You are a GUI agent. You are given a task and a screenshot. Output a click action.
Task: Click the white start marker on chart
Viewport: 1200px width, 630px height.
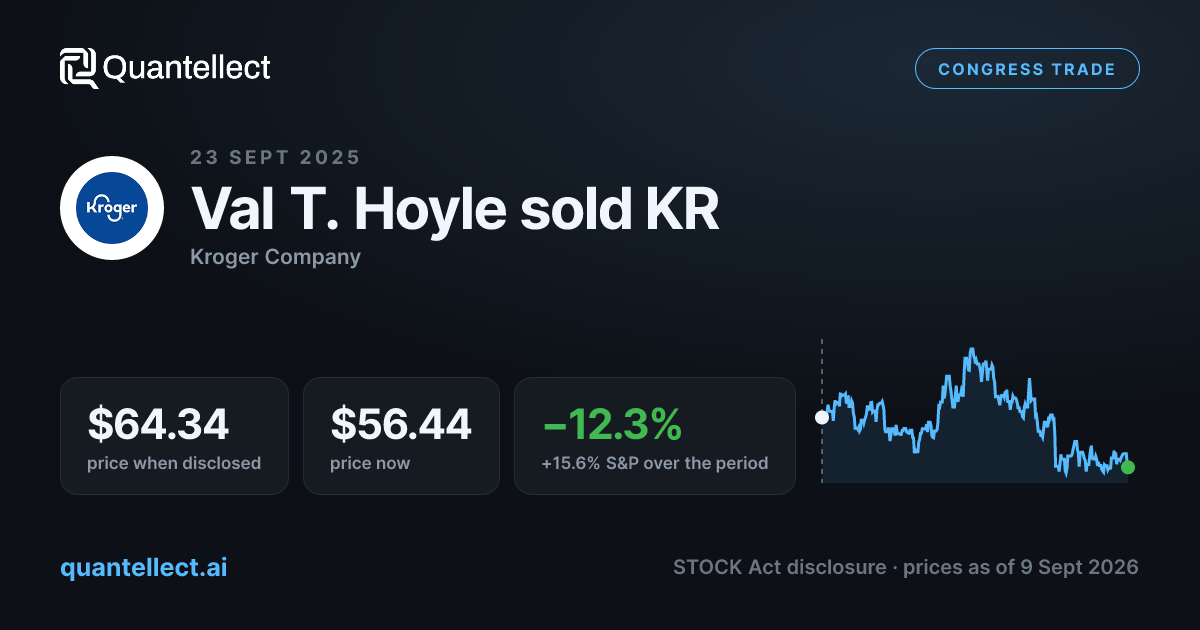coord(822,417)
